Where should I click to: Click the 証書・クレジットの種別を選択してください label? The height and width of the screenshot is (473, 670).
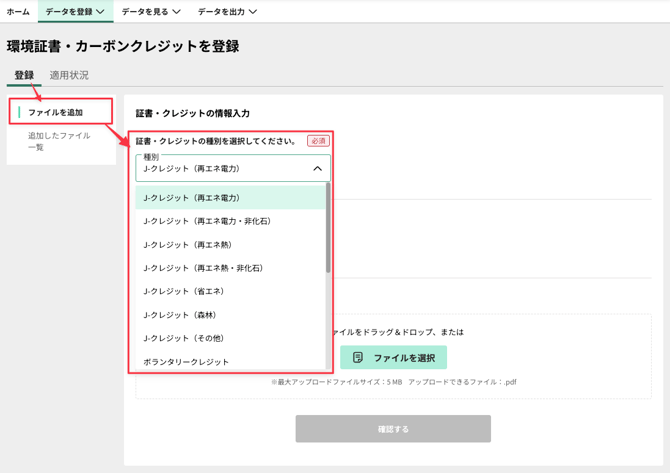click(216, 141)
